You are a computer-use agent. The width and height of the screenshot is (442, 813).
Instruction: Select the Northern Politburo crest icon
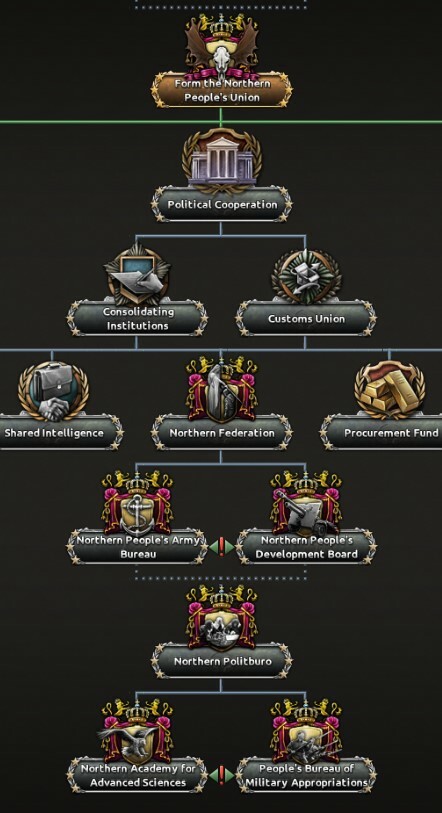[222, 617]
